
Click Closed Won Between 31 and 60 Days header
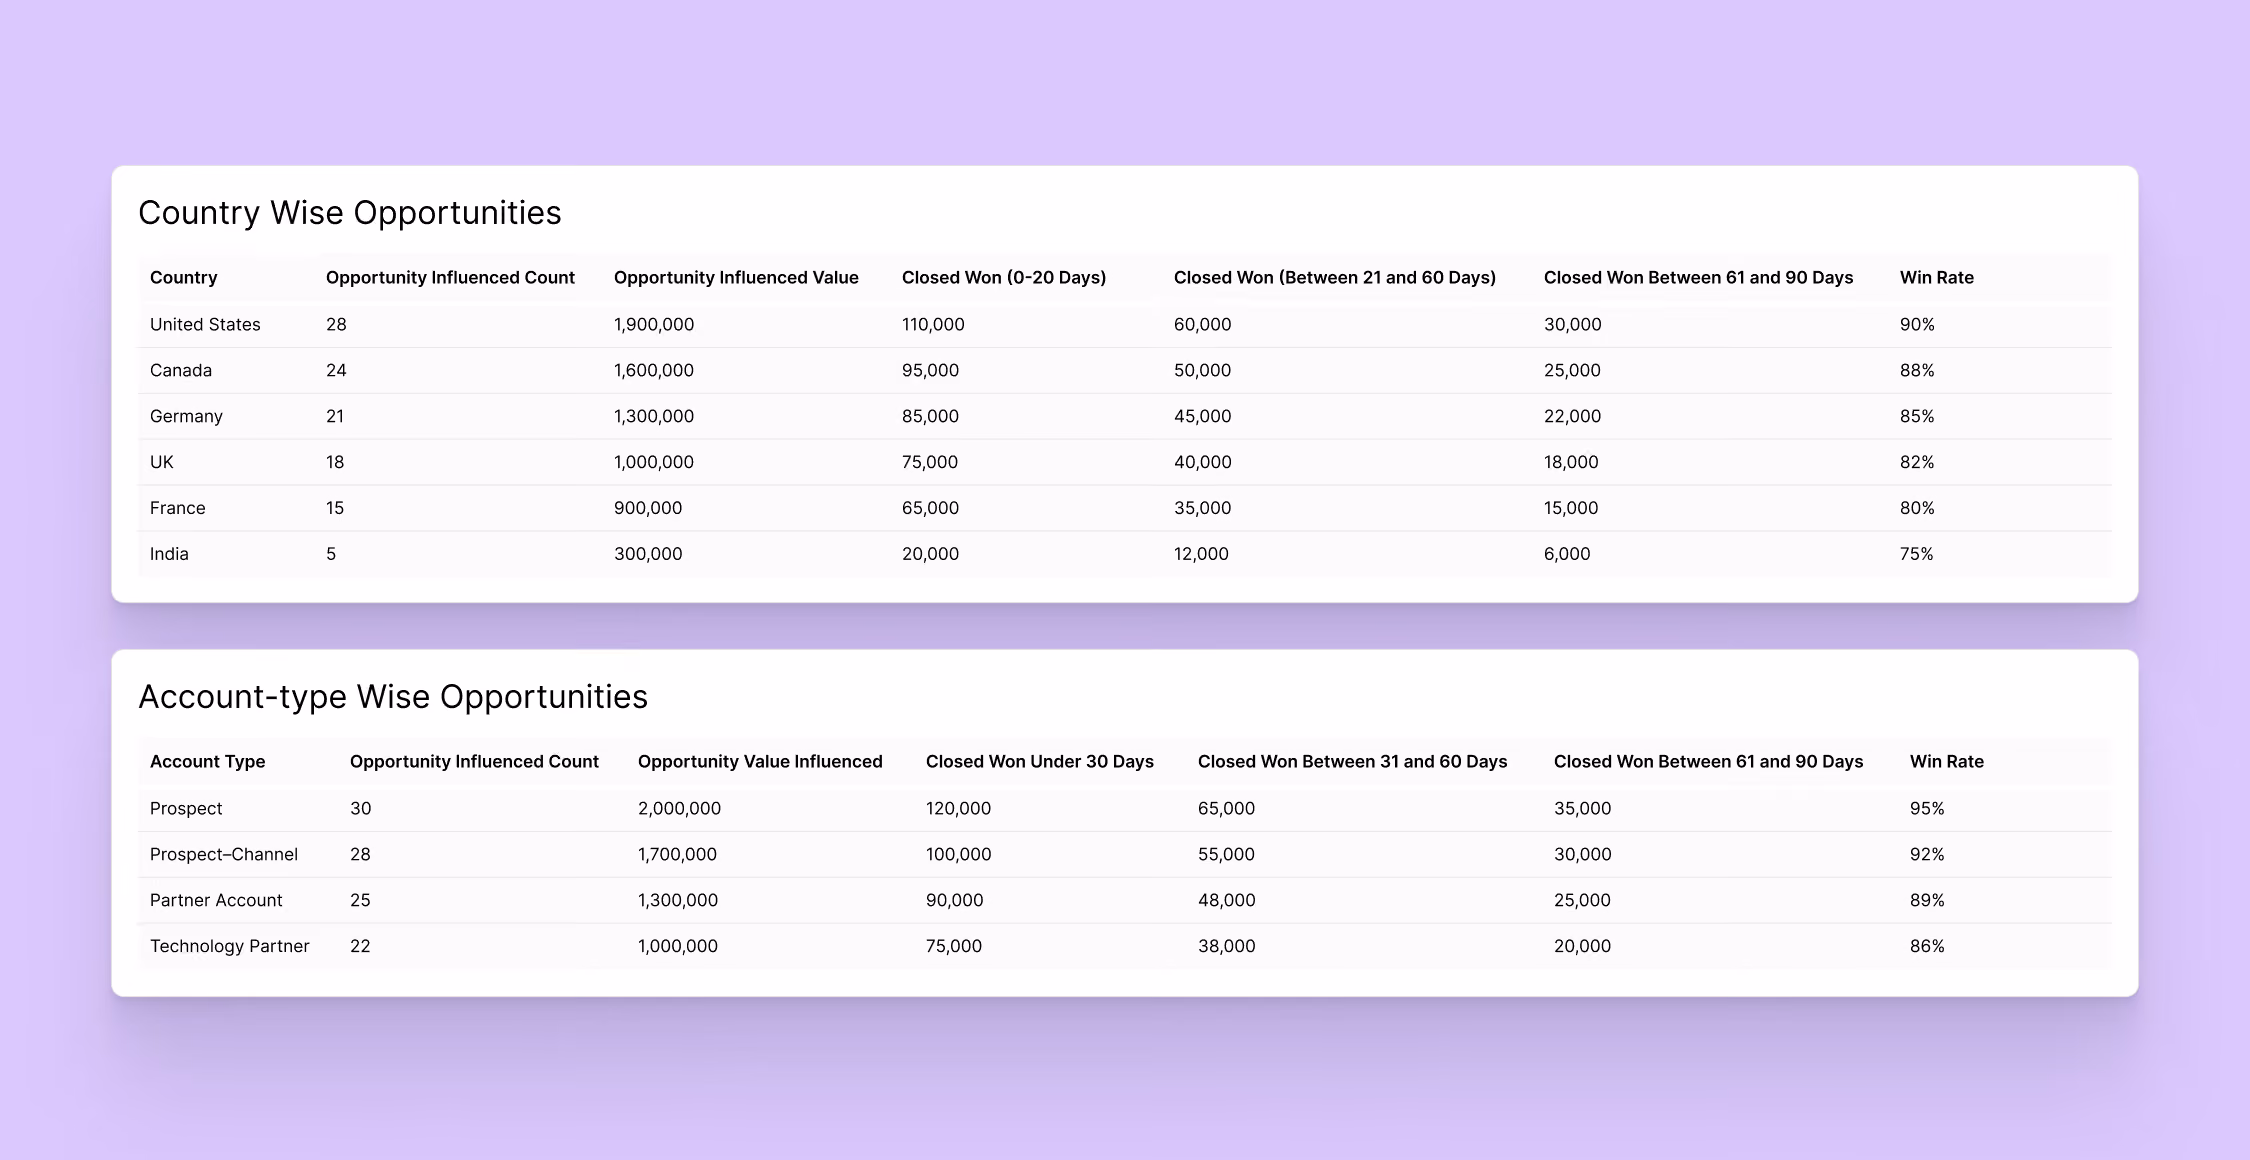(x=1352, y=762)
